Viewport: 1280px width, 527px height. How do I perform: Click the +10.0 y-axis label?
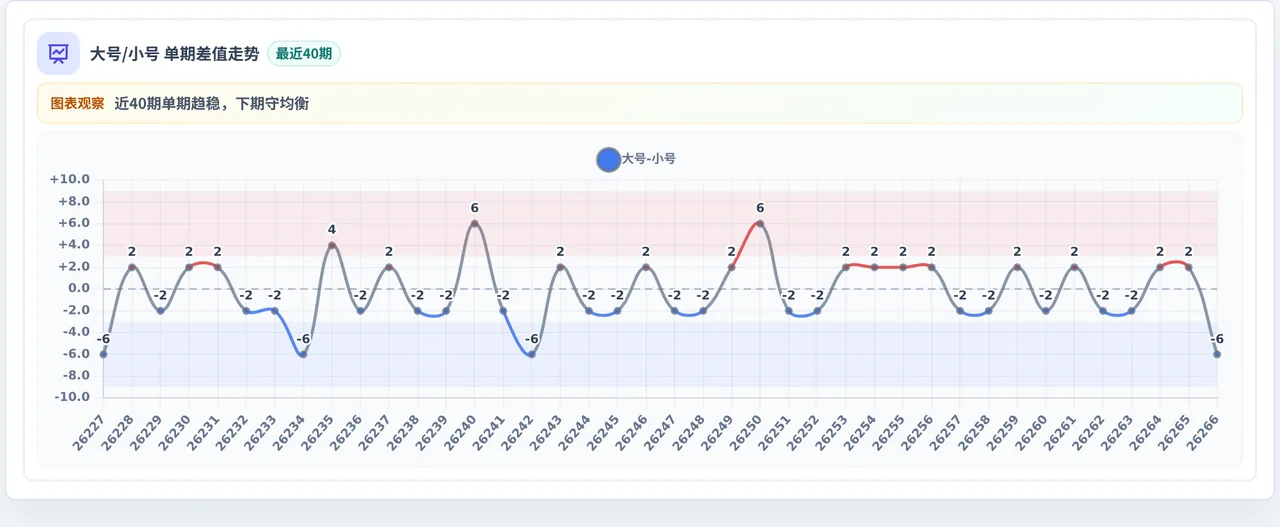70,180
